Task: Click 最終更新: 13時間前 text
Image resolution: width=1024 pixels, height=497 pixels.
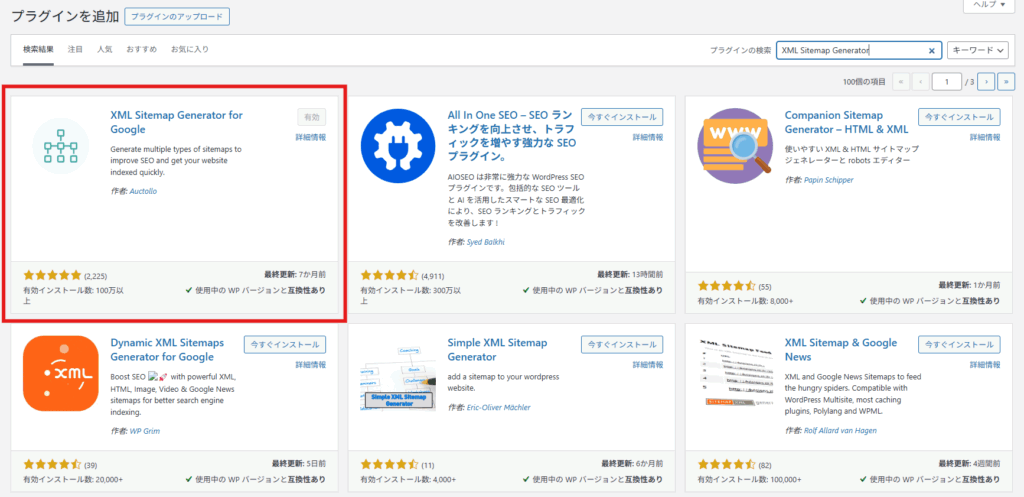Action: click(630, 274)
